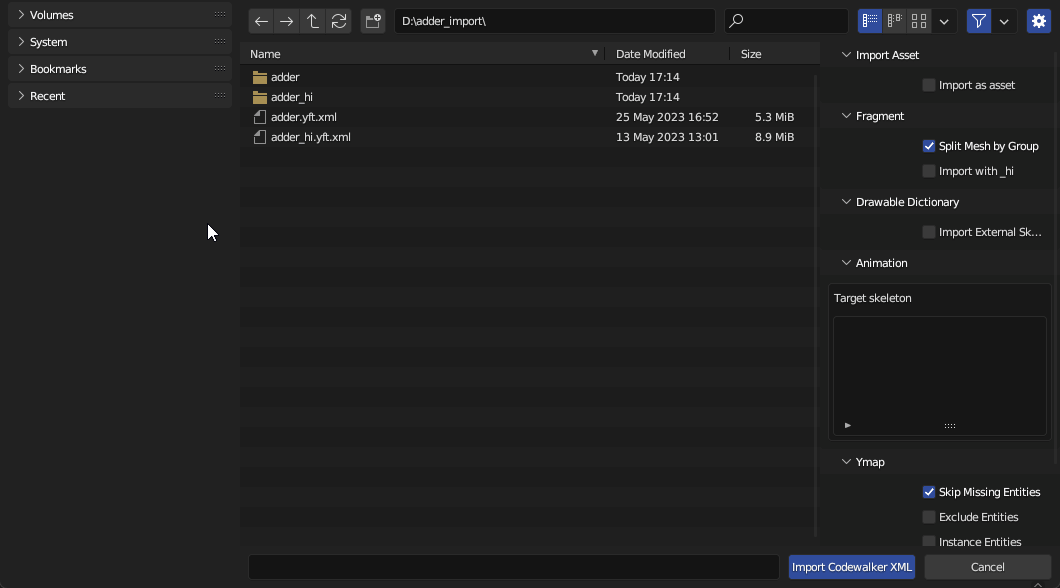Expand the Volumes panel

[x=21, y=15]
